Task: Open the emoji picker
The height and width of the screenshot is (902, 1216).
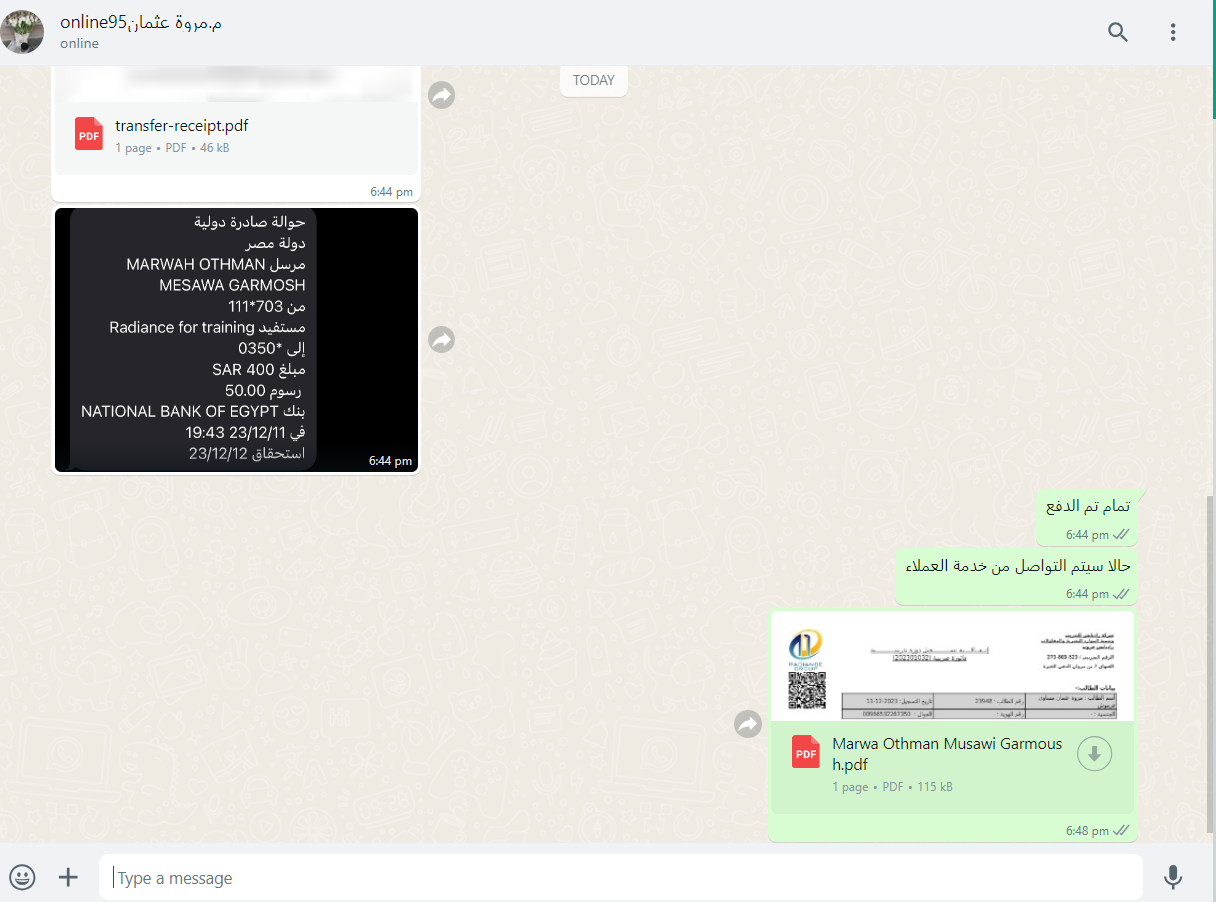Action: coord(22,878)
